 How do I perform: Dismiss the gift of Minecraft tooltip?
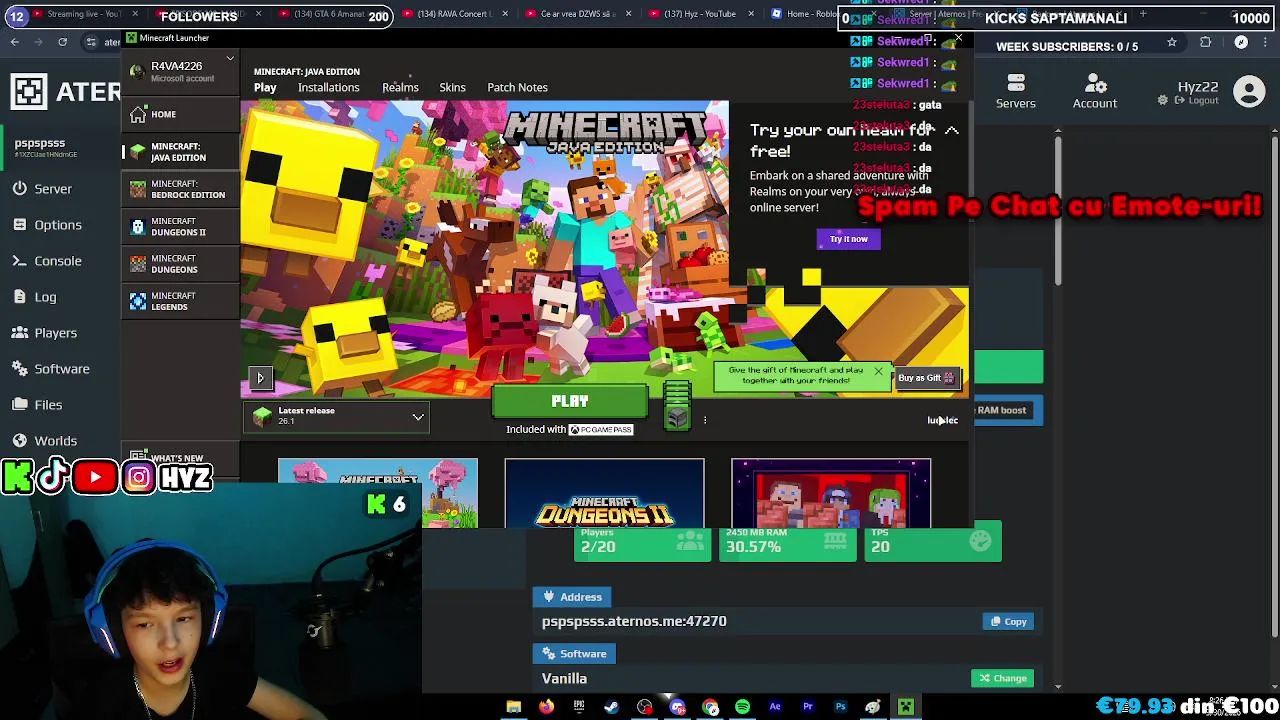878,372
